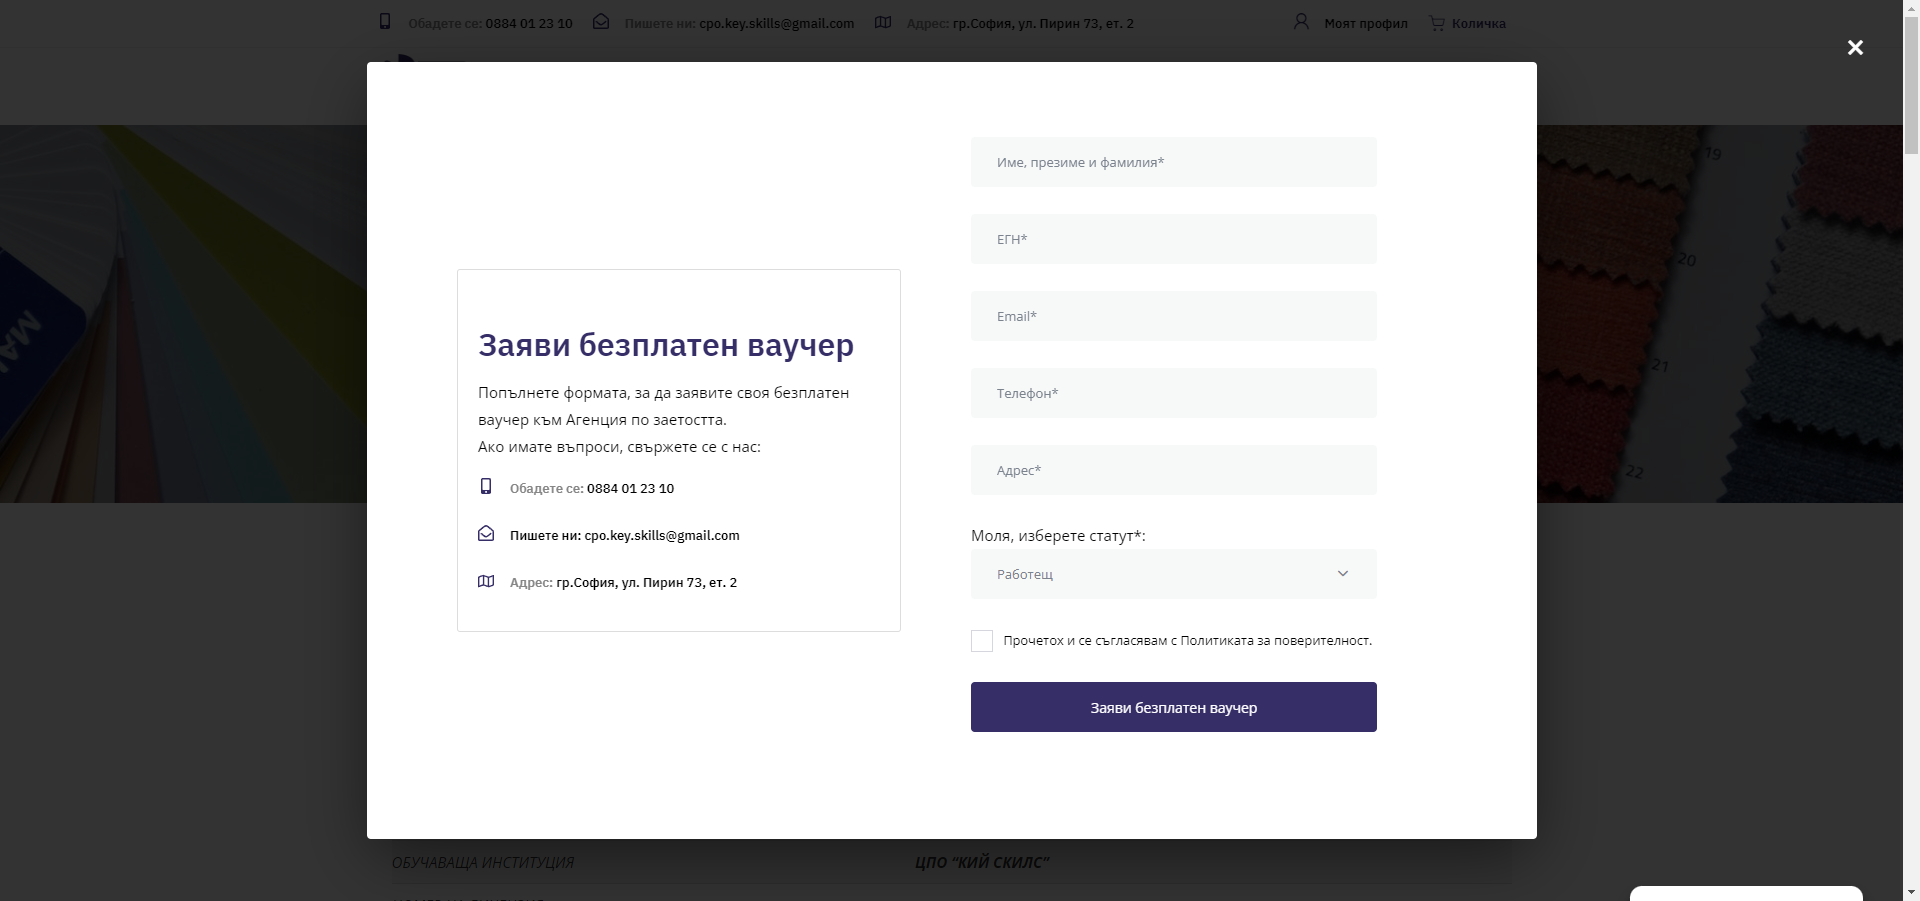The image size is (1920, 901).
Task: Click the user profile icon in the header
Action: pos(1301,21)
